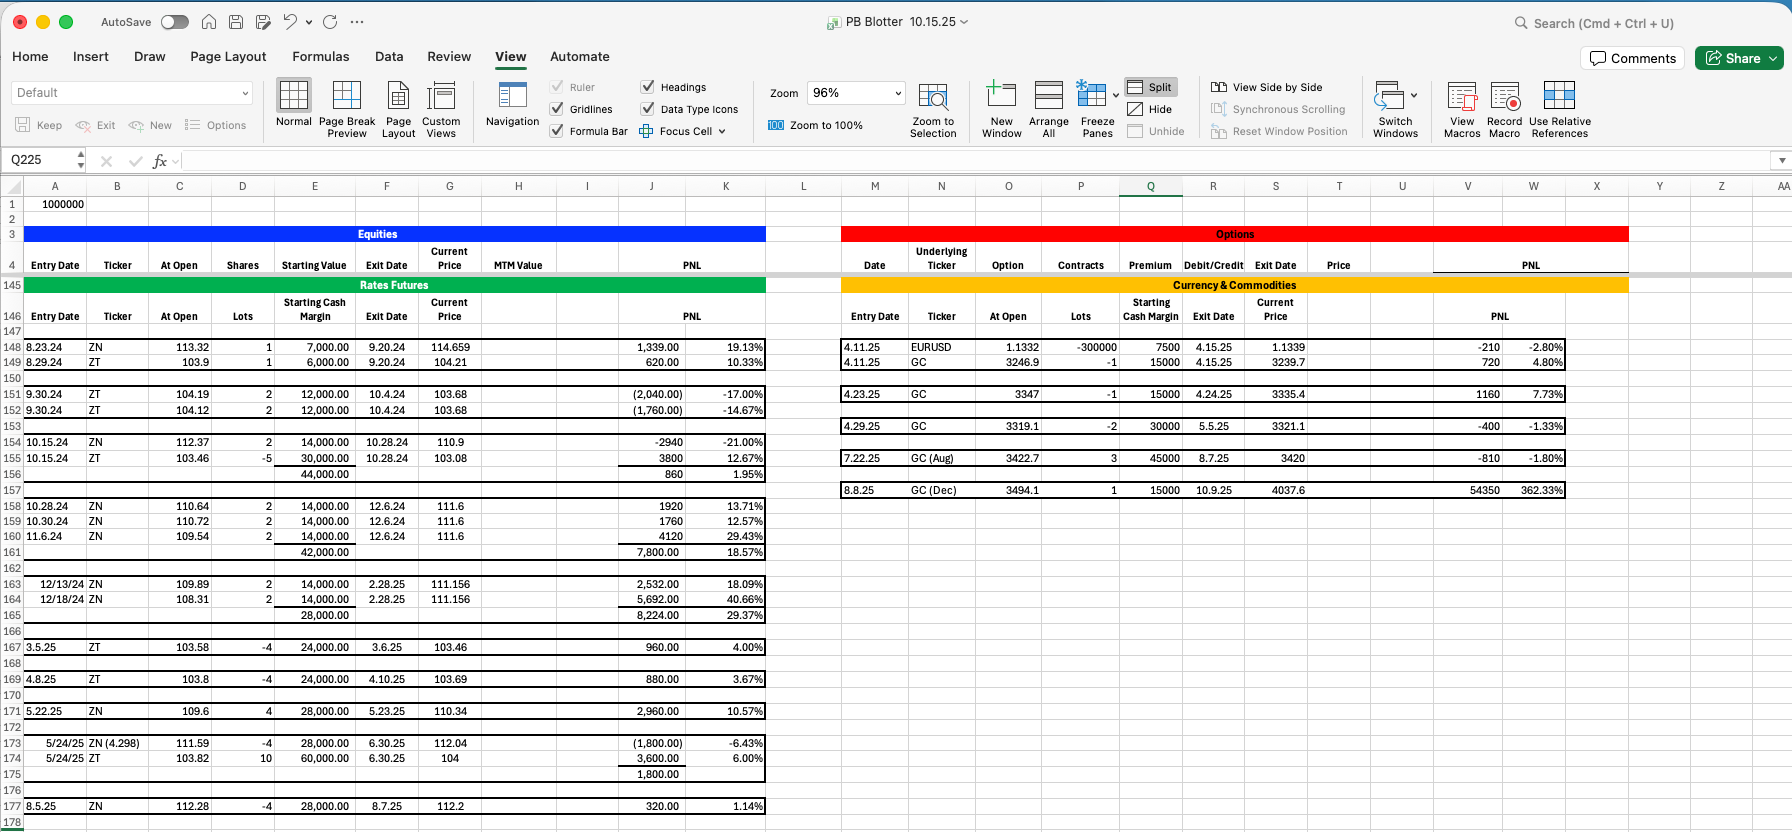Open the more commands ellipsis
Viewport: 1792px width, 832px height.
coord(357,22)
